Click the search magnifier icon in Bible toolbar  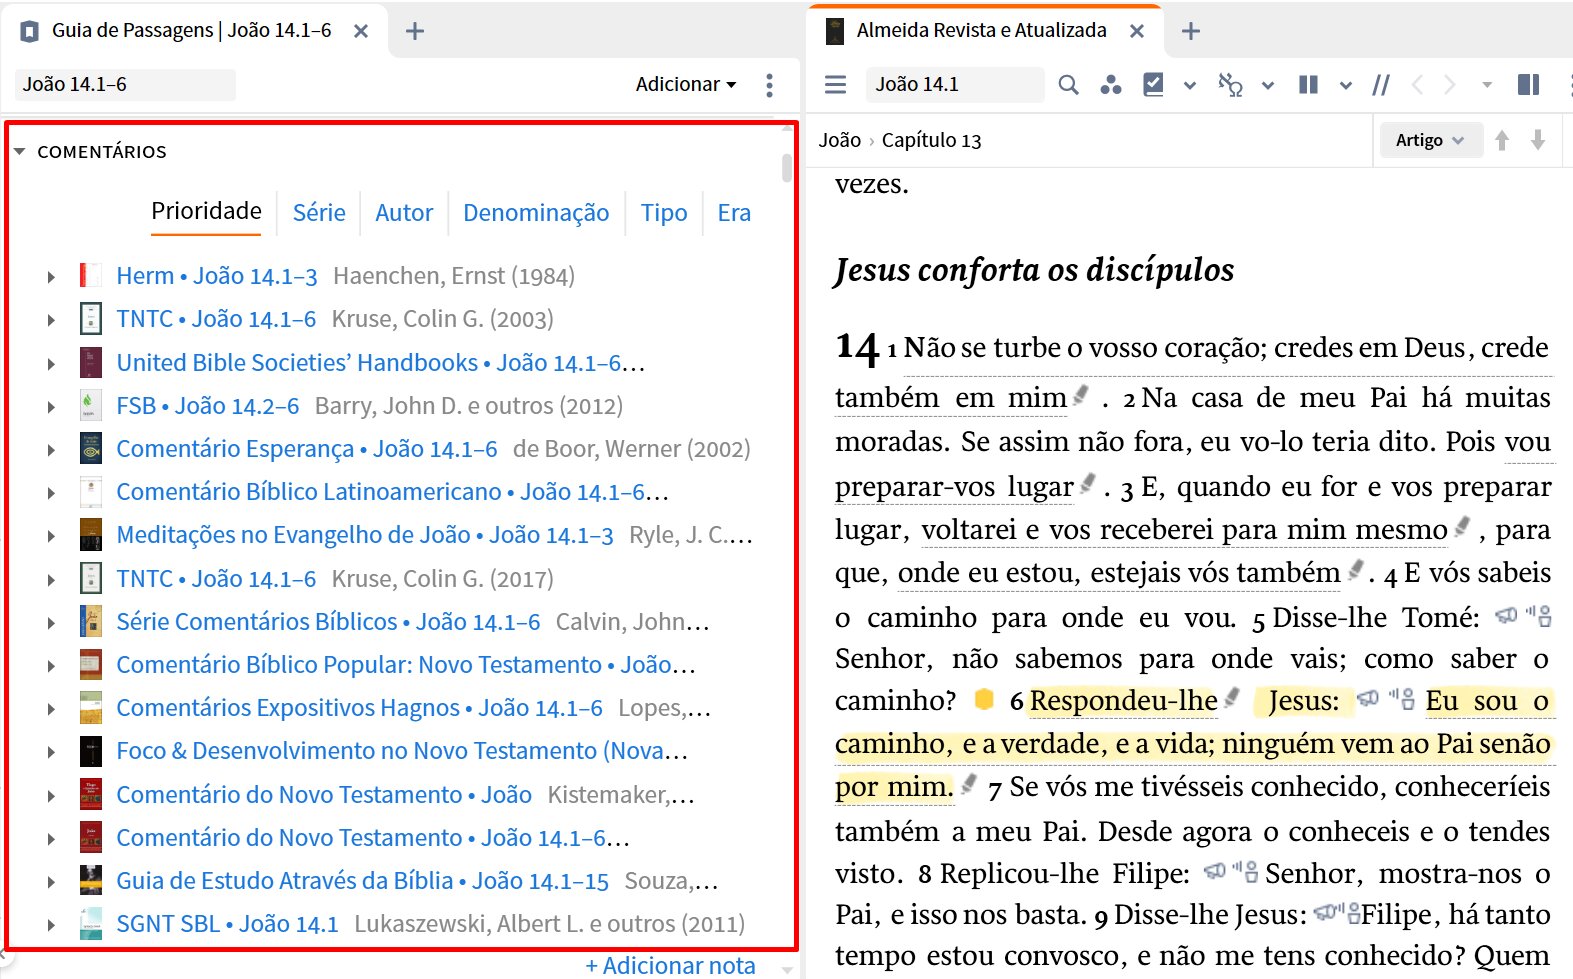tap(1068, 85)
